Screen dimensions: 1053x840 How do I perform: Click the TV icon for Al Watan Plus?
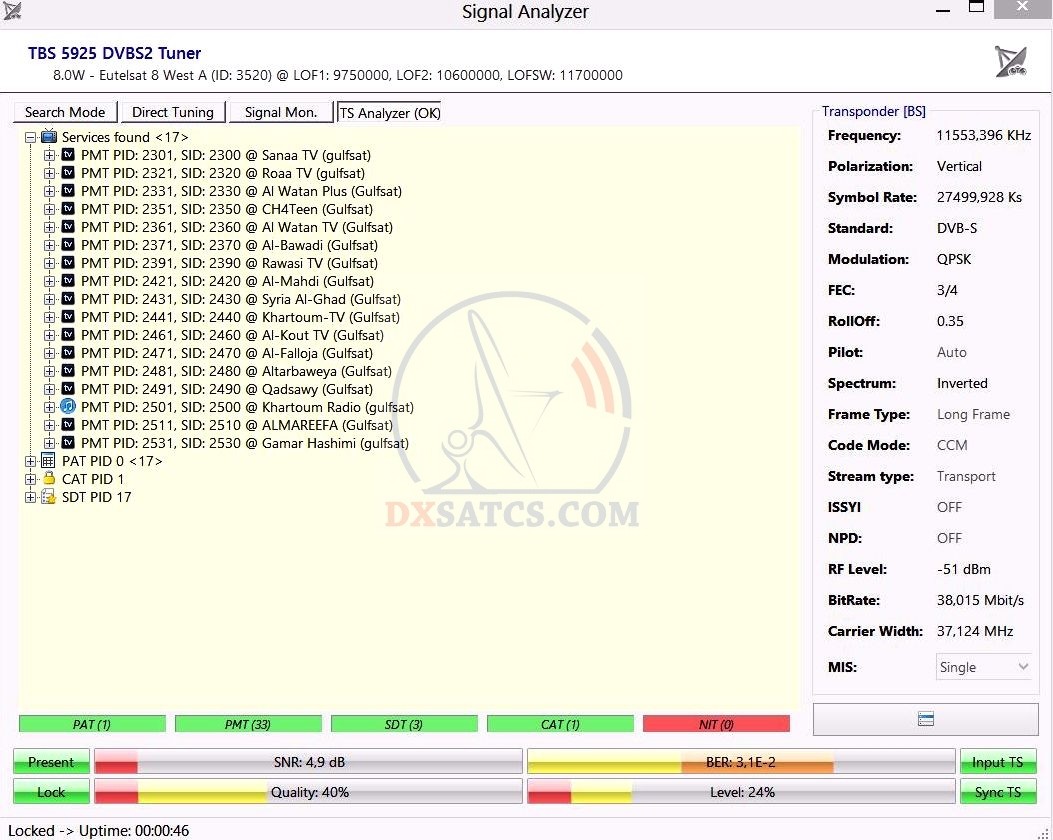click(x=68, y=191)
